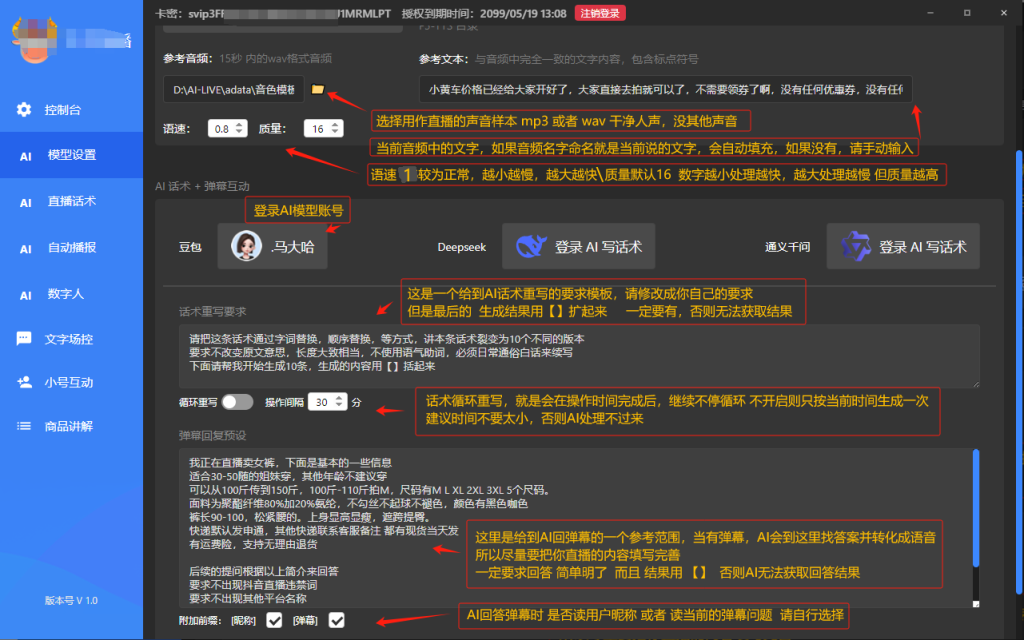Open 小号互动 in the sidebar
Image resolution: width=1024 pixels, height=640 pixels.
(x=71, y=382)
